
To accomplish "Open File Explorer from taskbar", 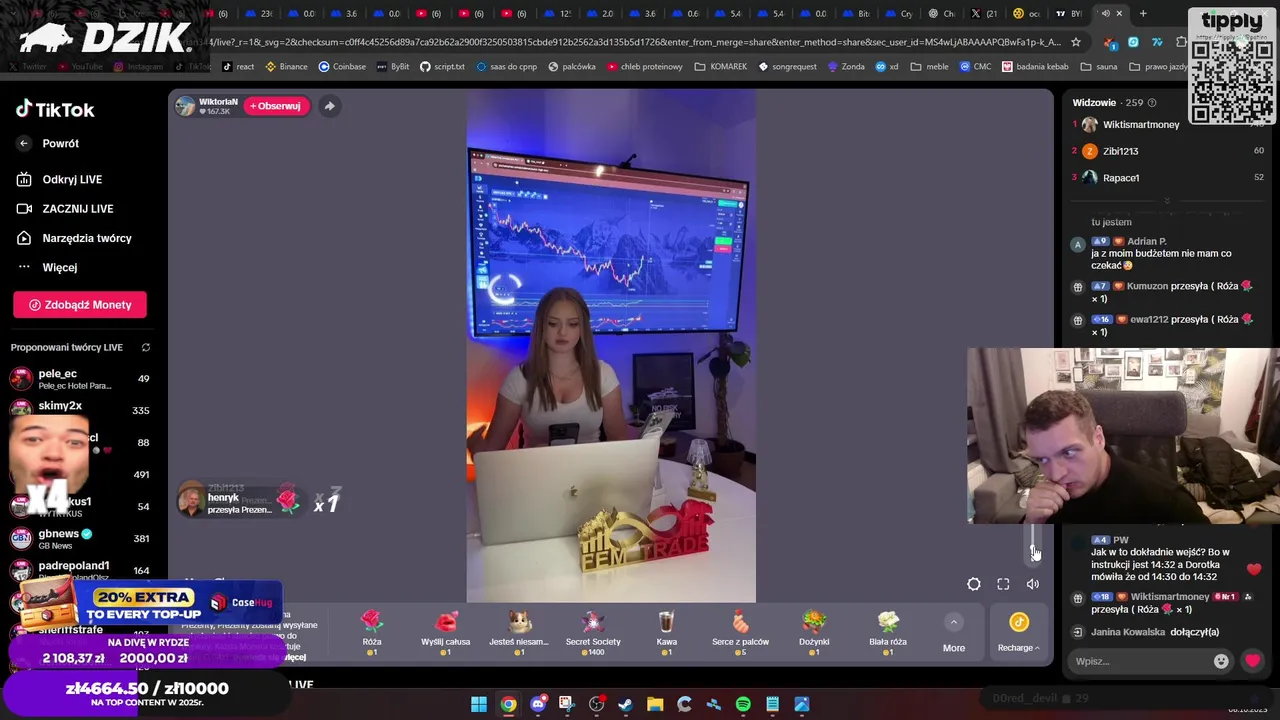I will 655,704.
